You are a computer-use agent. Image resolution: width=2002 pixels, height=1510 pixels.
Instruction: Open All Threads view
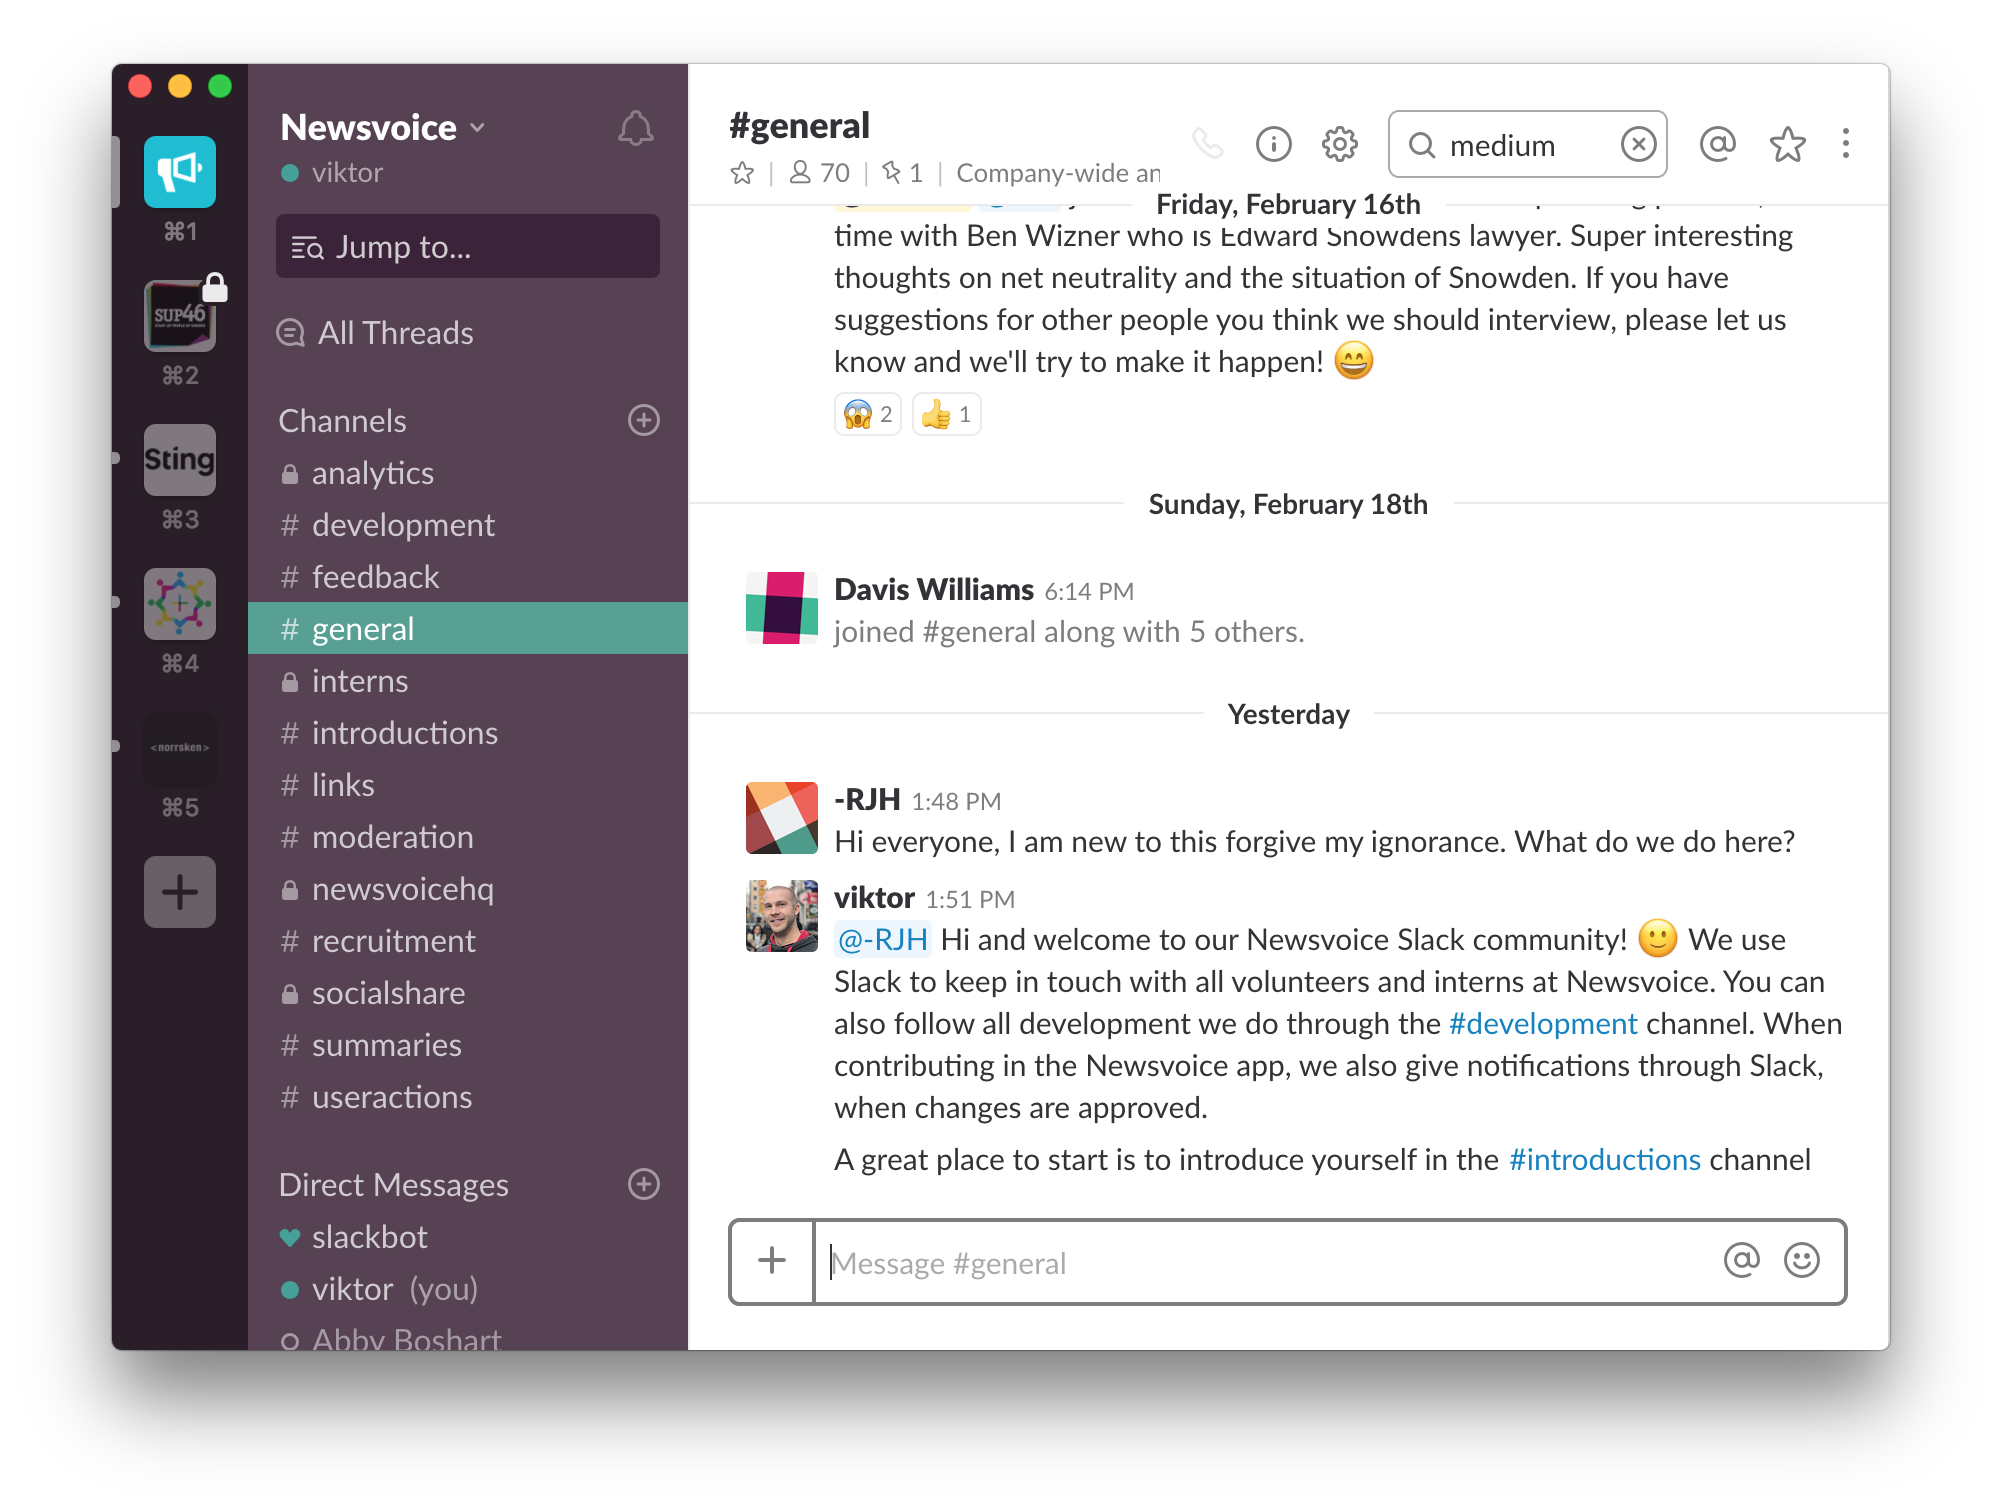point(376,333)
